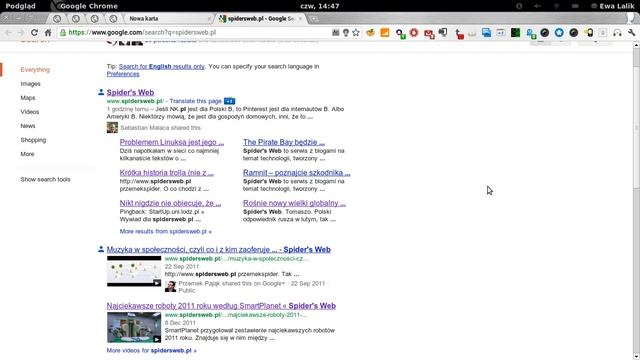Click the czw, 14:47 clock in panel
640x360 pixels.
(320, 6)
